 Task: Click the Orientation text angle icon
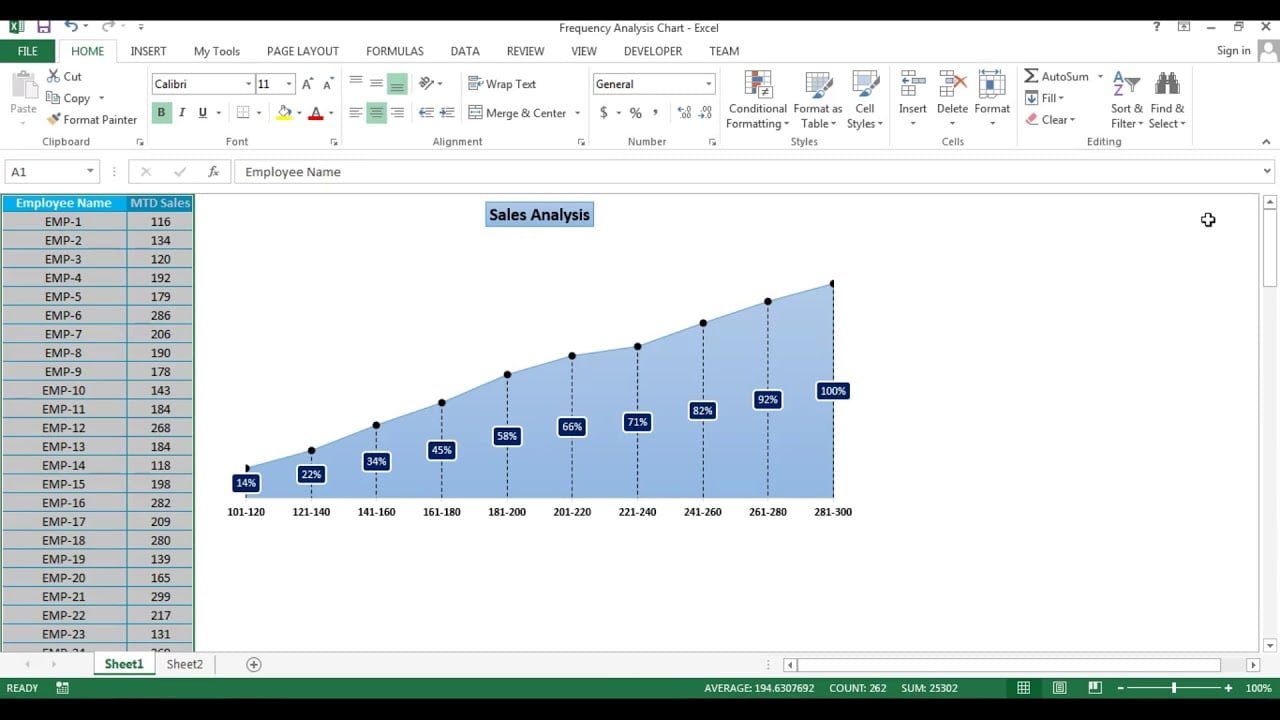pyautogui.click(x=427, y=84)
